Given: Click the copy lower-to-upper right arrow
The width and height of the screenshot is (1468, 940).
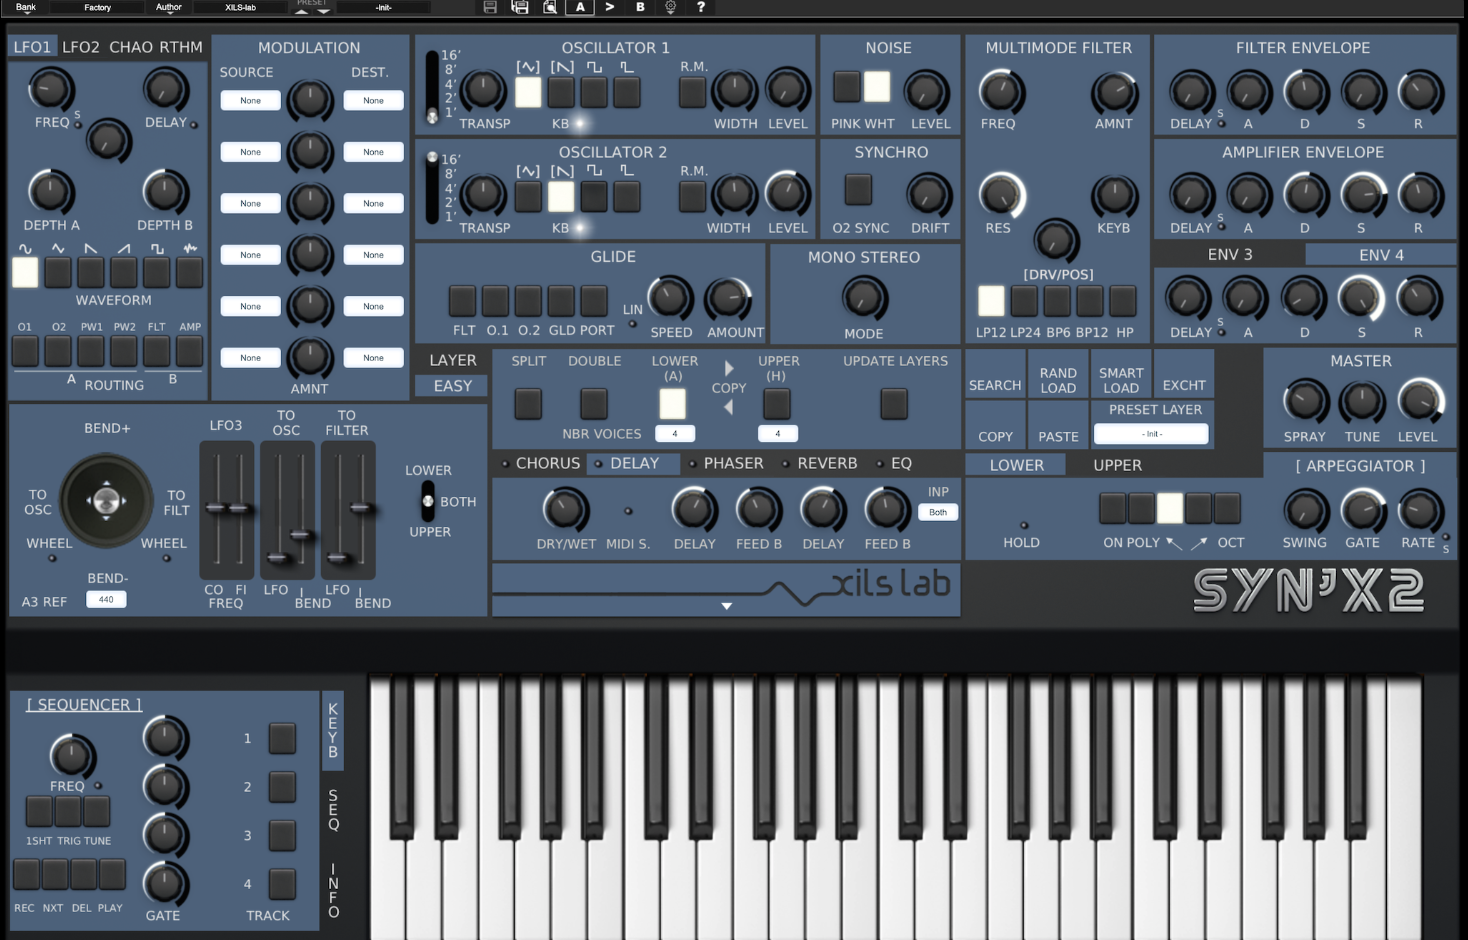Looking at the screenshot, I should pos(729,368).
